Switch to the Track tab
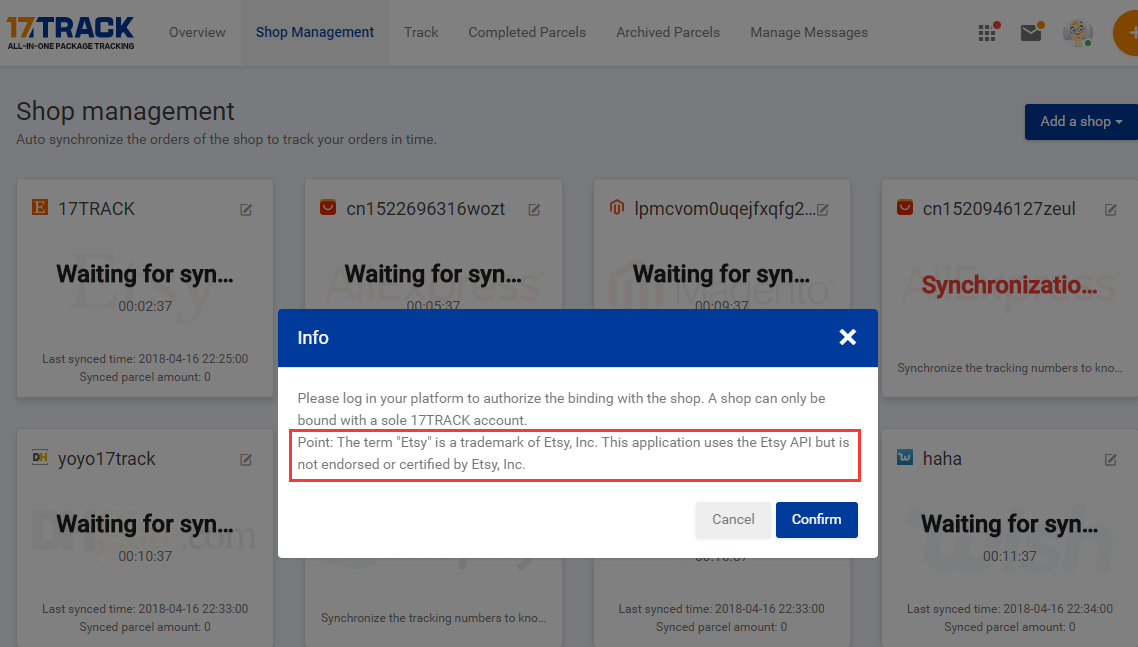 421,33
